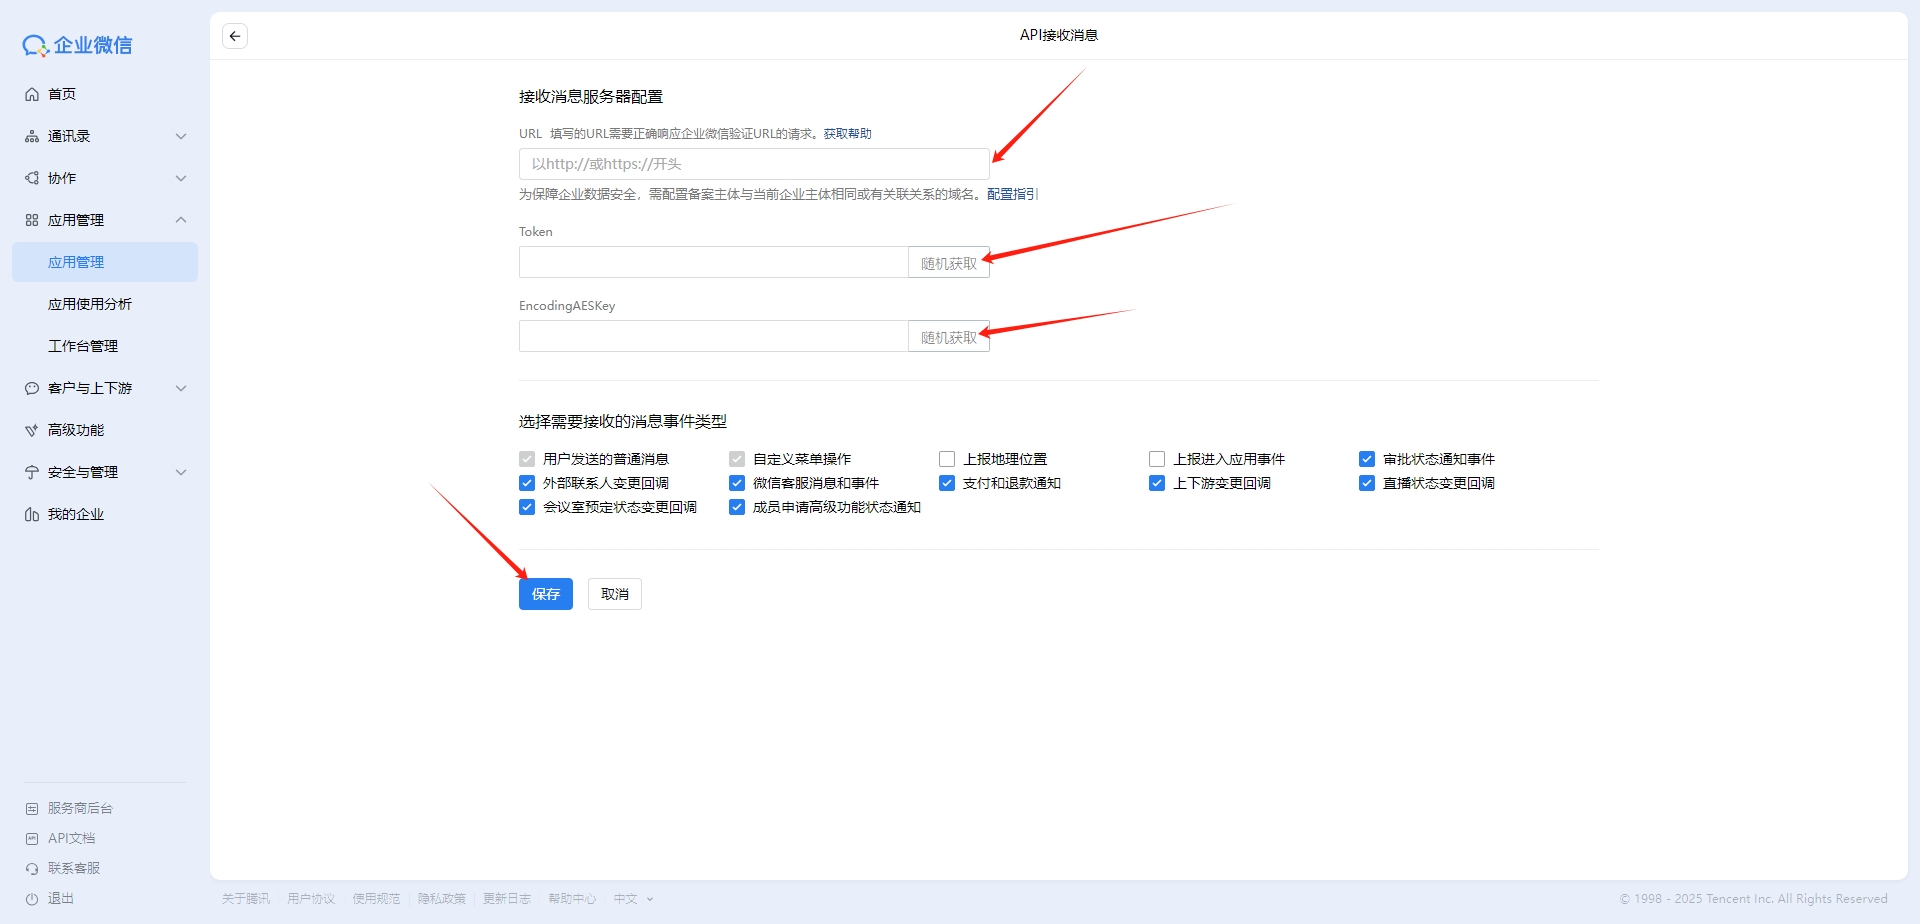This screenshot has width=1920, height=924.
Task: Click the 企业微信 logo icon
Action: tap(35, 46)
